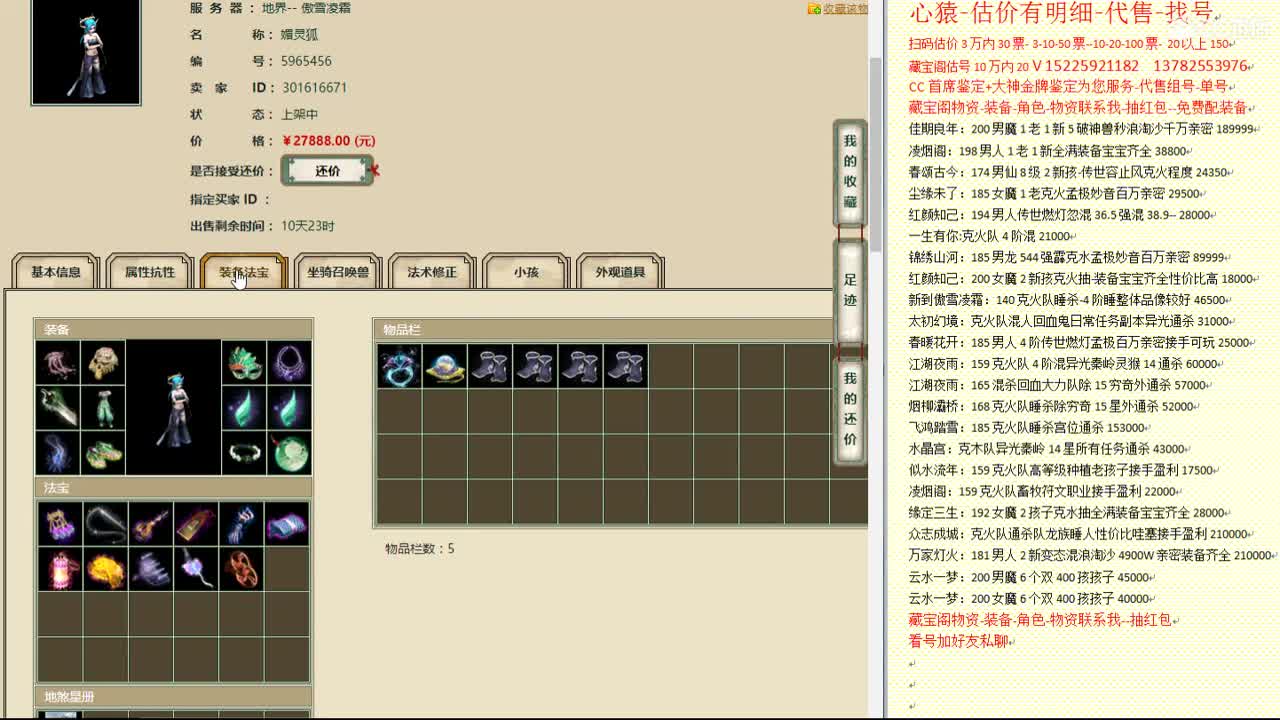Click the green sword weapon icon
Viewport: 1280px width, 720px height.
click(x=58, y=408)
